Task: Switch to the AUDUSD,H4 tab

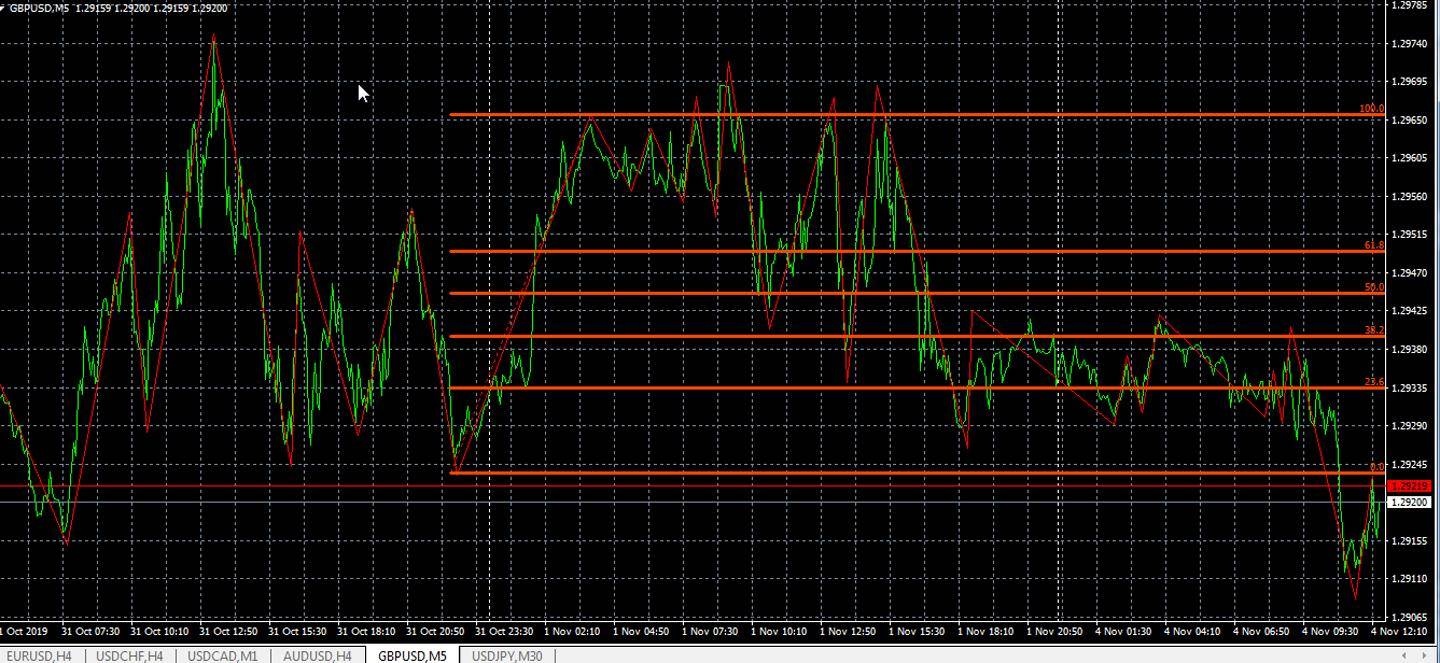Action: click(317, 656)
